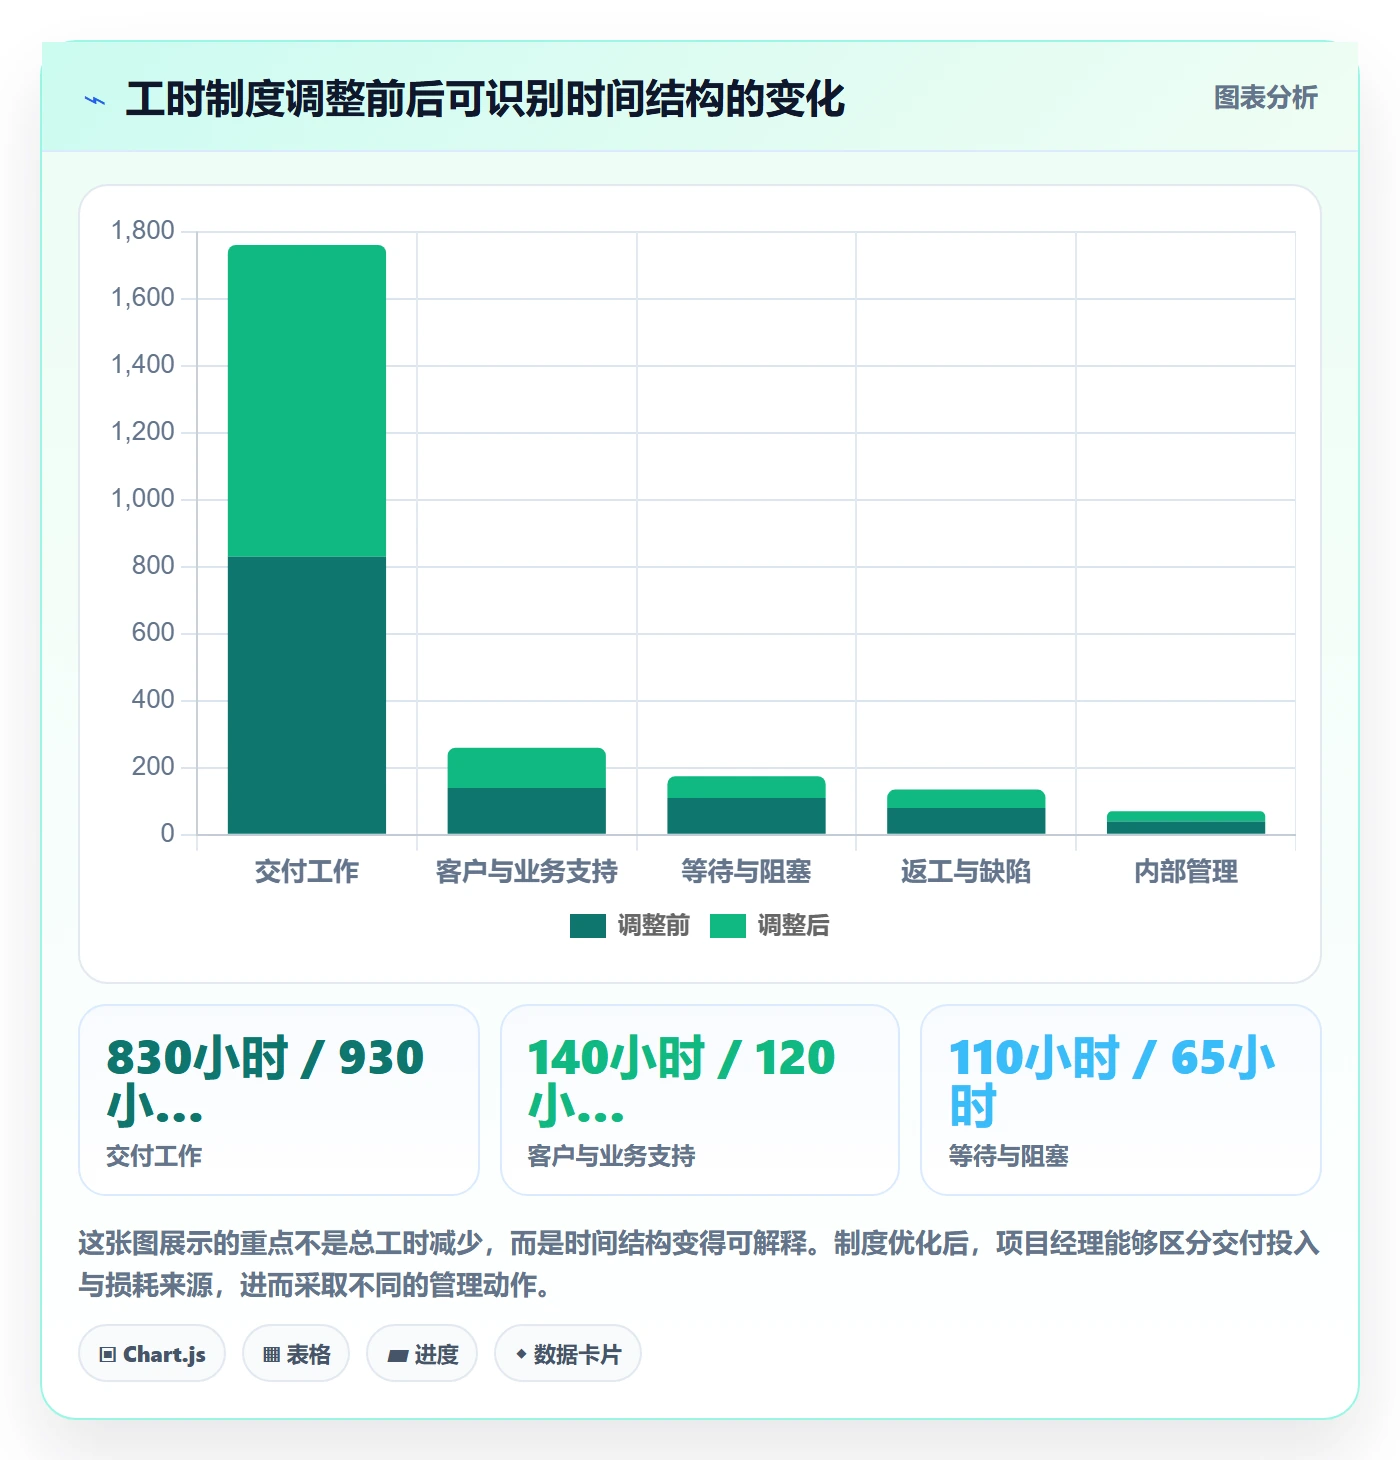Select the 进度 tag chip
Image resolution: width=1400 pixels, height=1460 pixels.
pyautogui.click(x=422, y=1354)
